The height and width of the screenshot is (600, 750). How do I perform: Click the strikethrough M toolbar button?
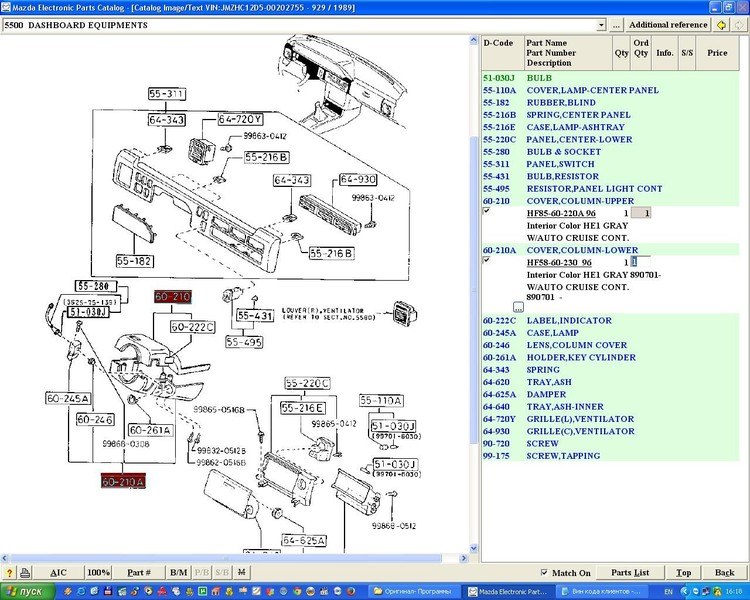pyautogui.click(x=242, y=572)
